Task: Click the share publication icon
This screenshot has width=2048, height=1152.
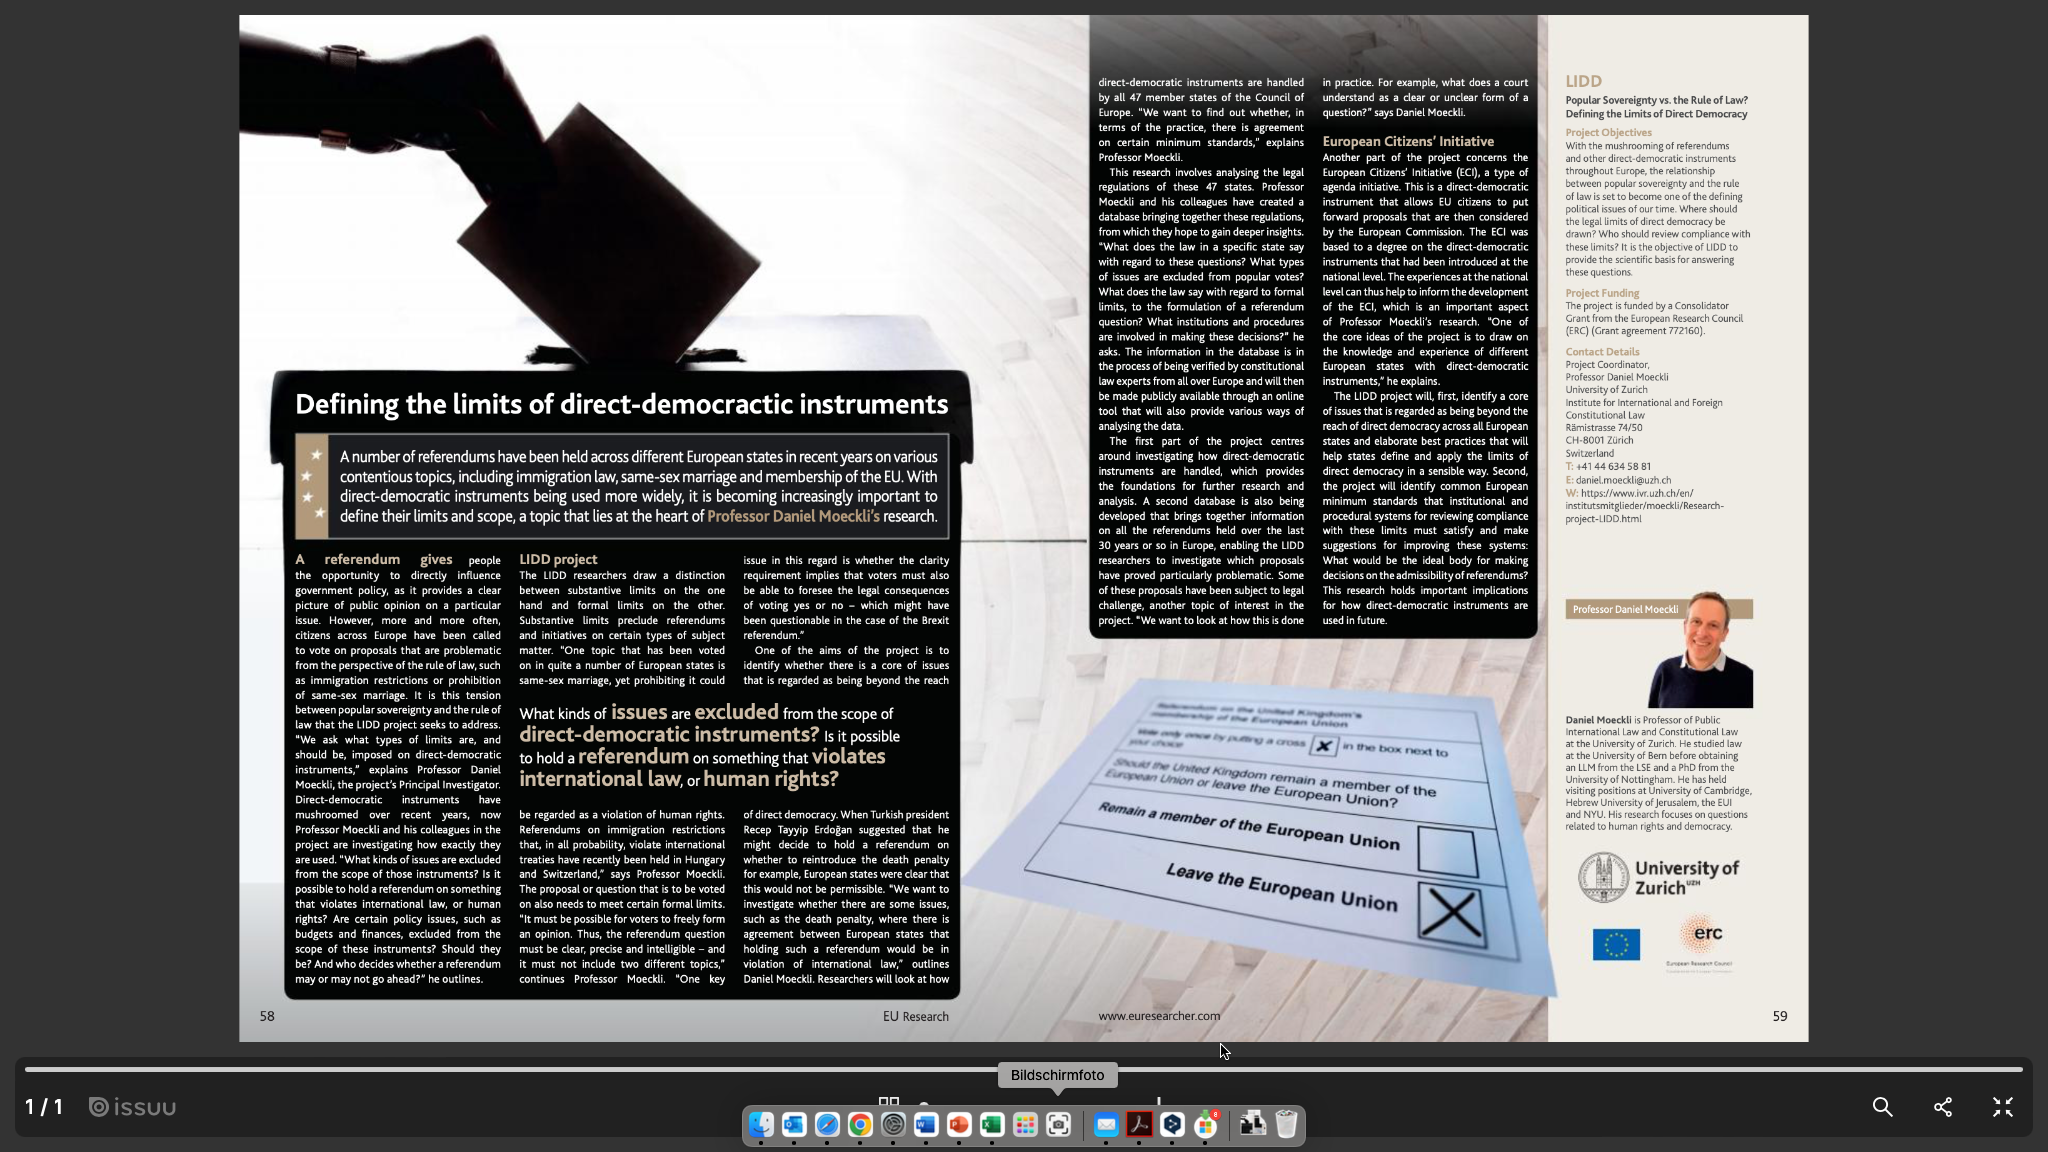Action: pyautogui.click(x=1942, y=1107)
